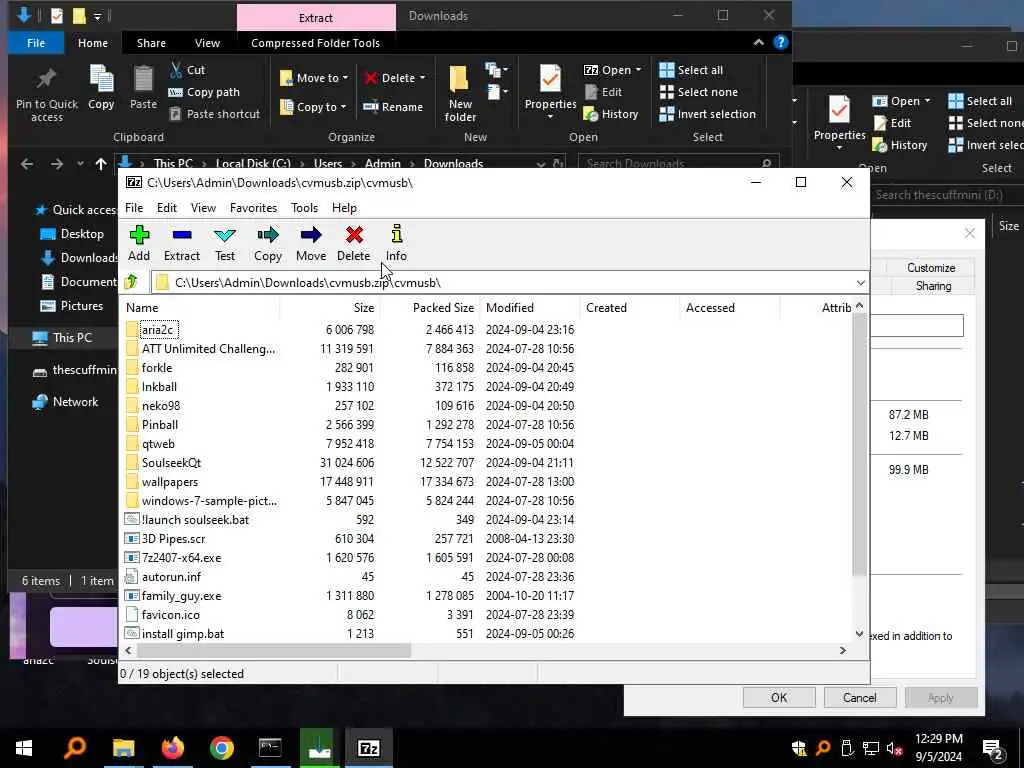Viewport: 1024px width, 768px height.
Task: Select the Pinball folder in 7-Zip
Action: pyautogui.click(x=159, y=424)
